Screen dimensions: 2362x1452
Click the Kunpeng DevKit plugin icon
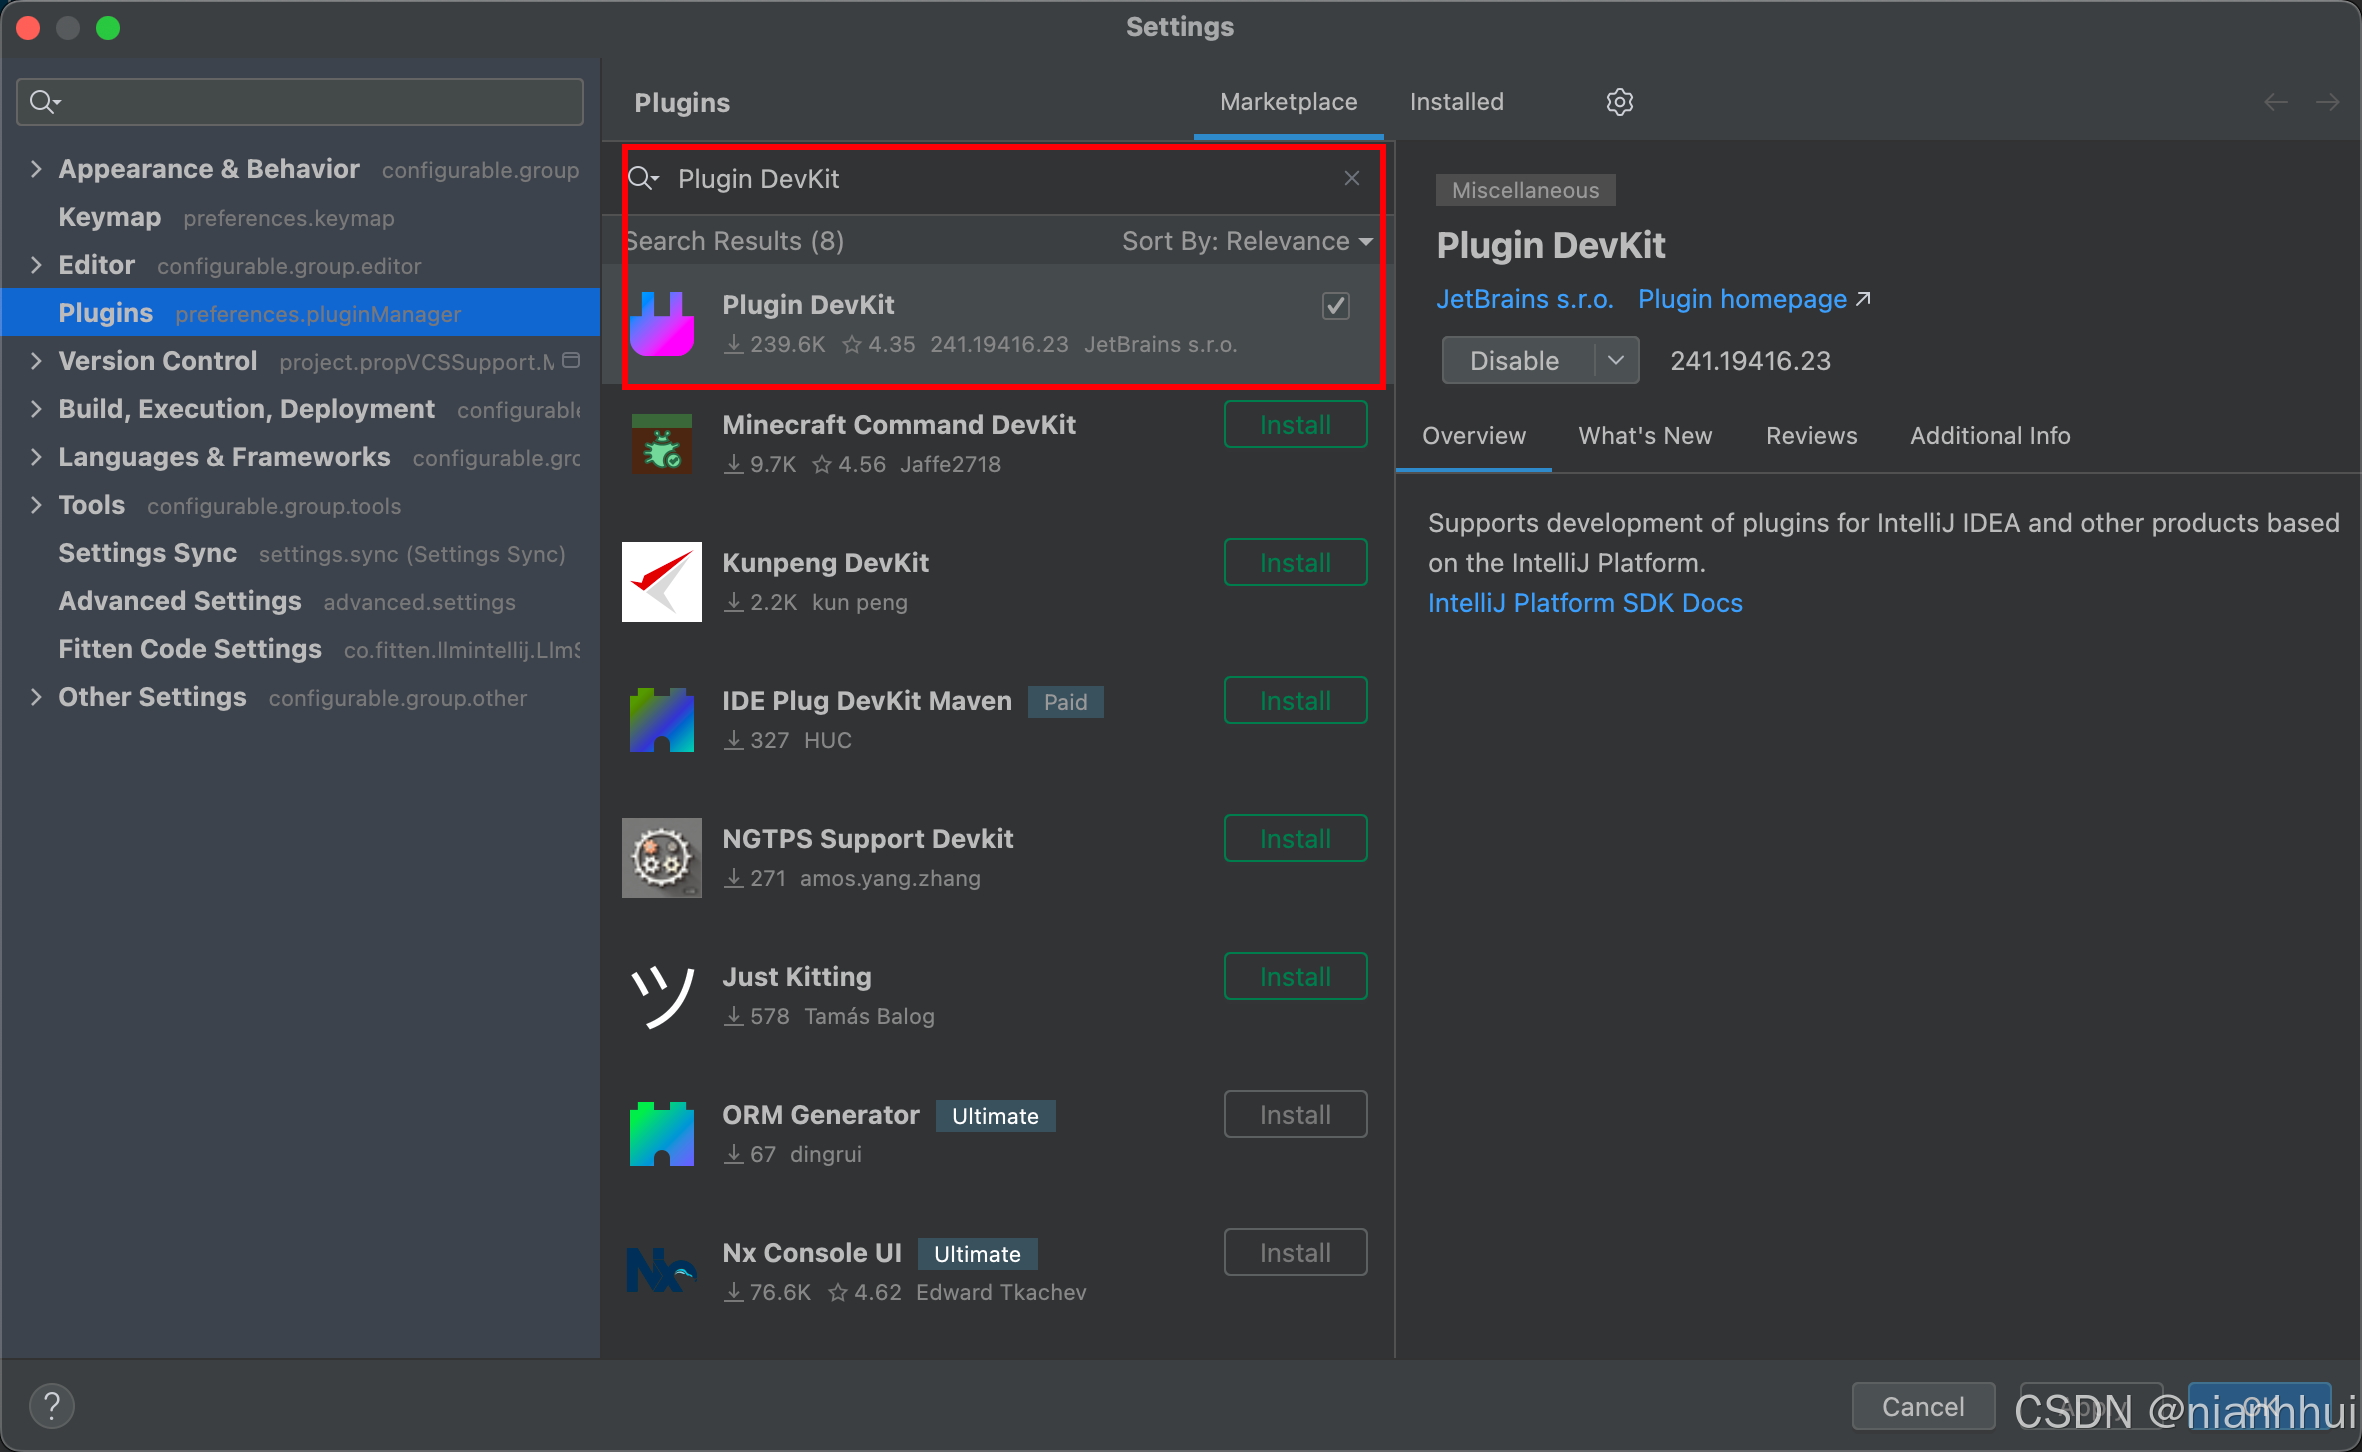tap(661, 581)
